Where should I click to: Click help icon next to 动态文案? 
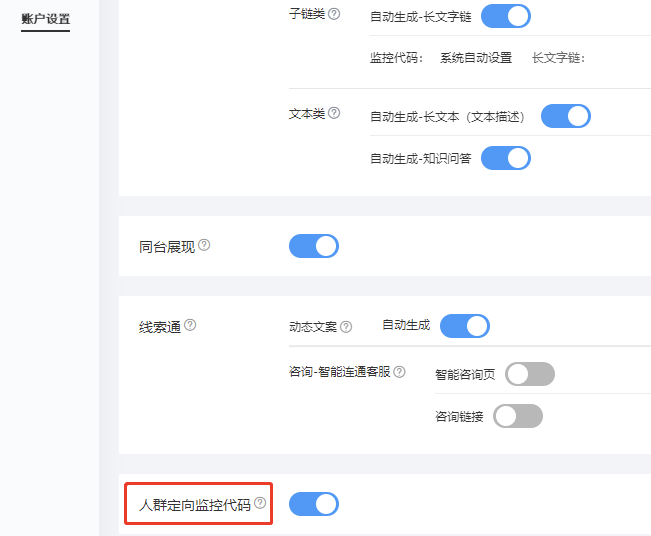pos(346,326)
